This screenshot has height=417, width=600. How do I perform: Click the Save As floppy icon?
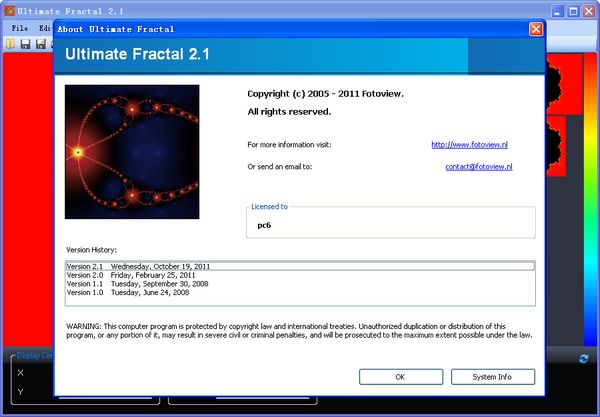click(x=41, y=44)
